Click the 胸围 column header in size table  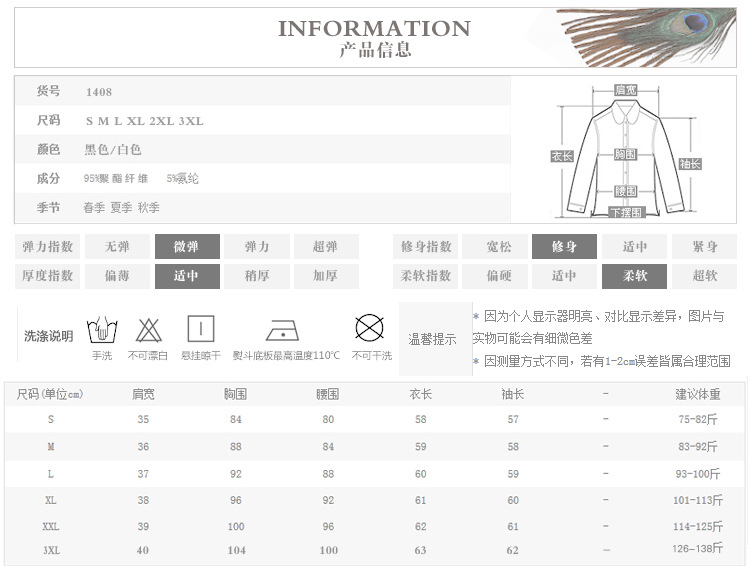[235, 394]
